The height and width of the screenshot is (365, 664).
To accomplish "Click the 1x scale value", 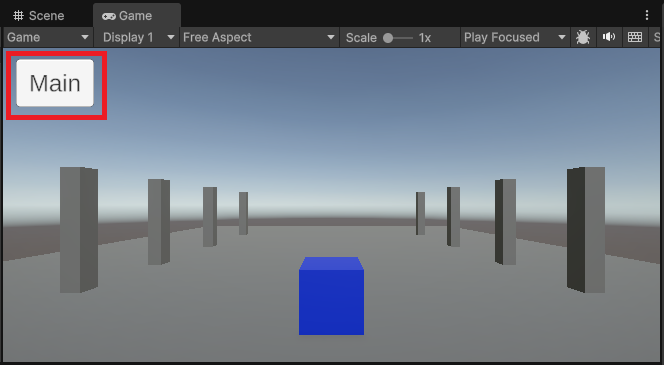I will click(x=425, y=38).
